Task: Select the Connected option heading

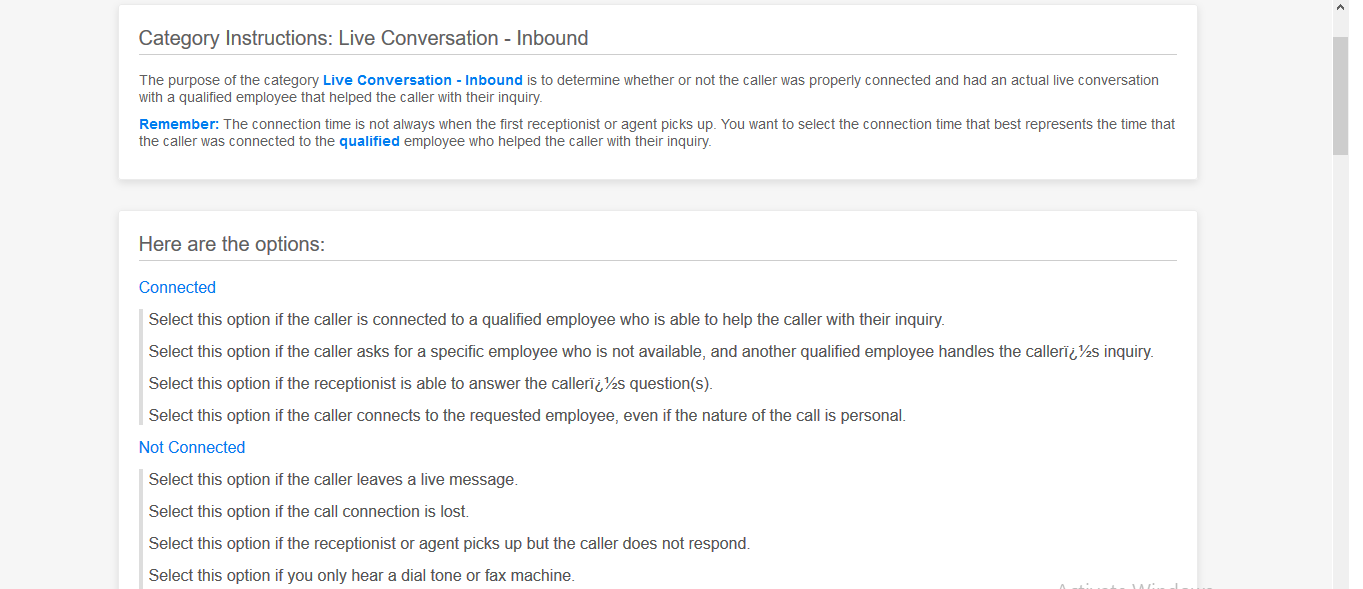Action: click(177, 288)
